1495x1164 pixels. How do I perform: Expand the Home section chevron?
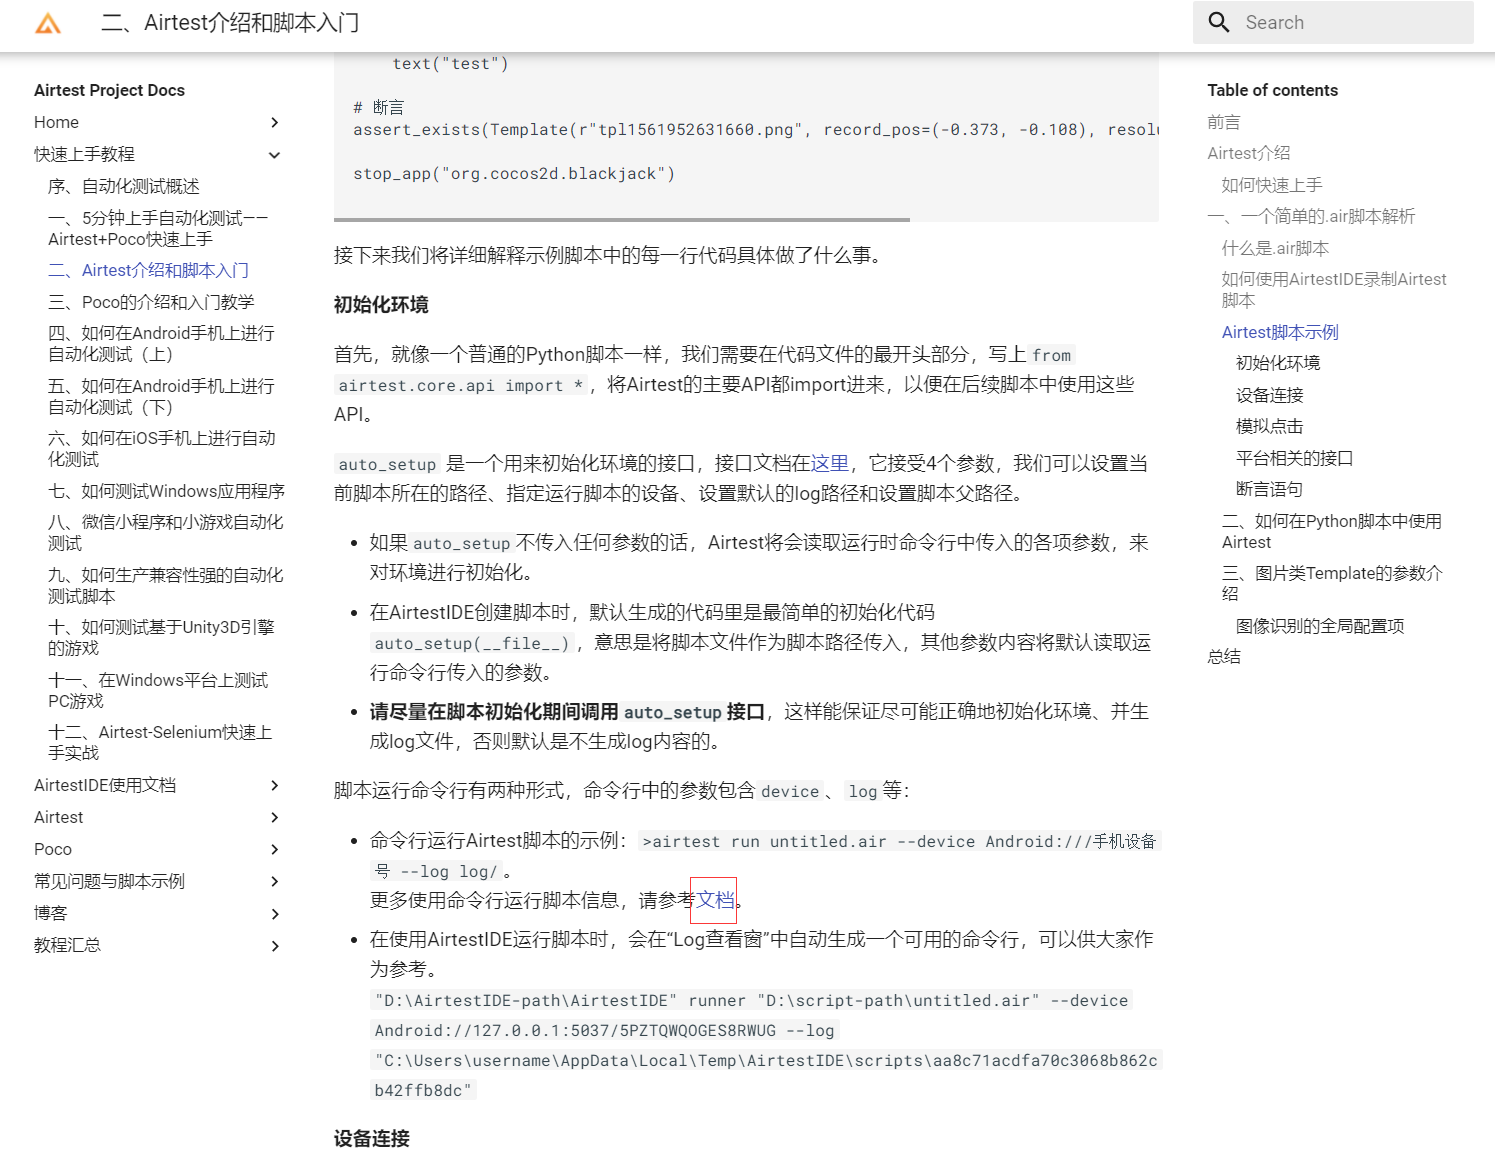pos(275,122)
